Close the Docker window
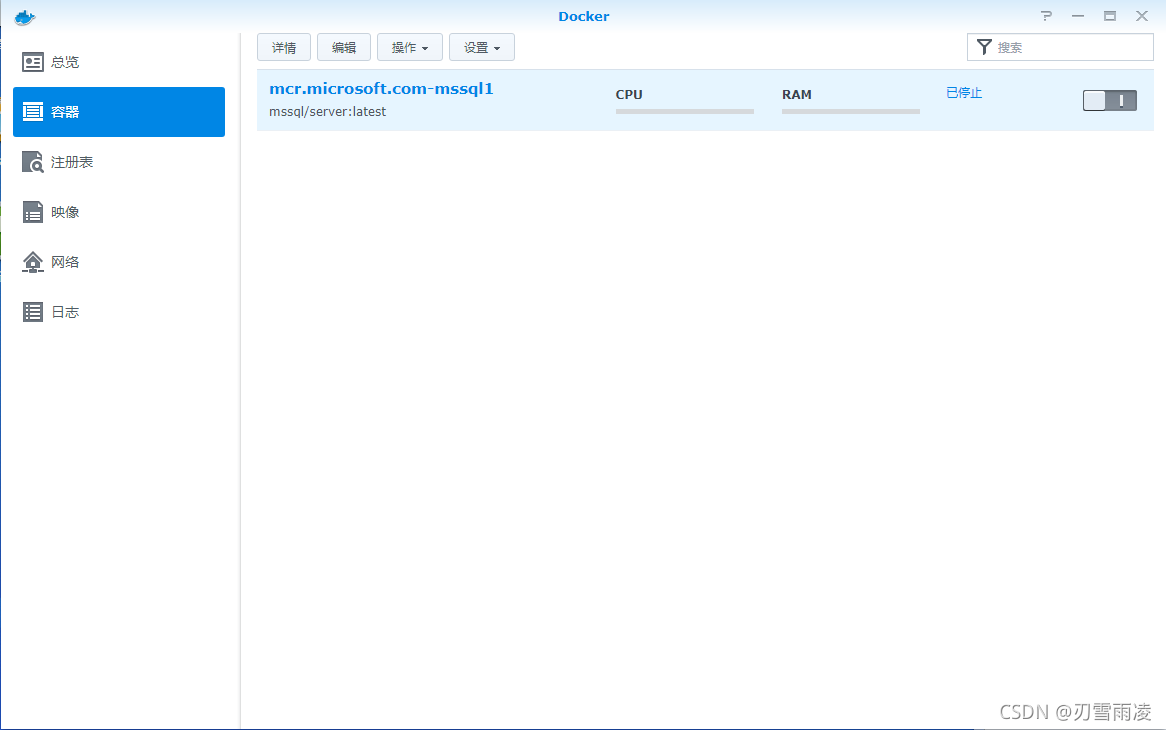Viewport: 1166px width, 730px height. point(1142,16)
